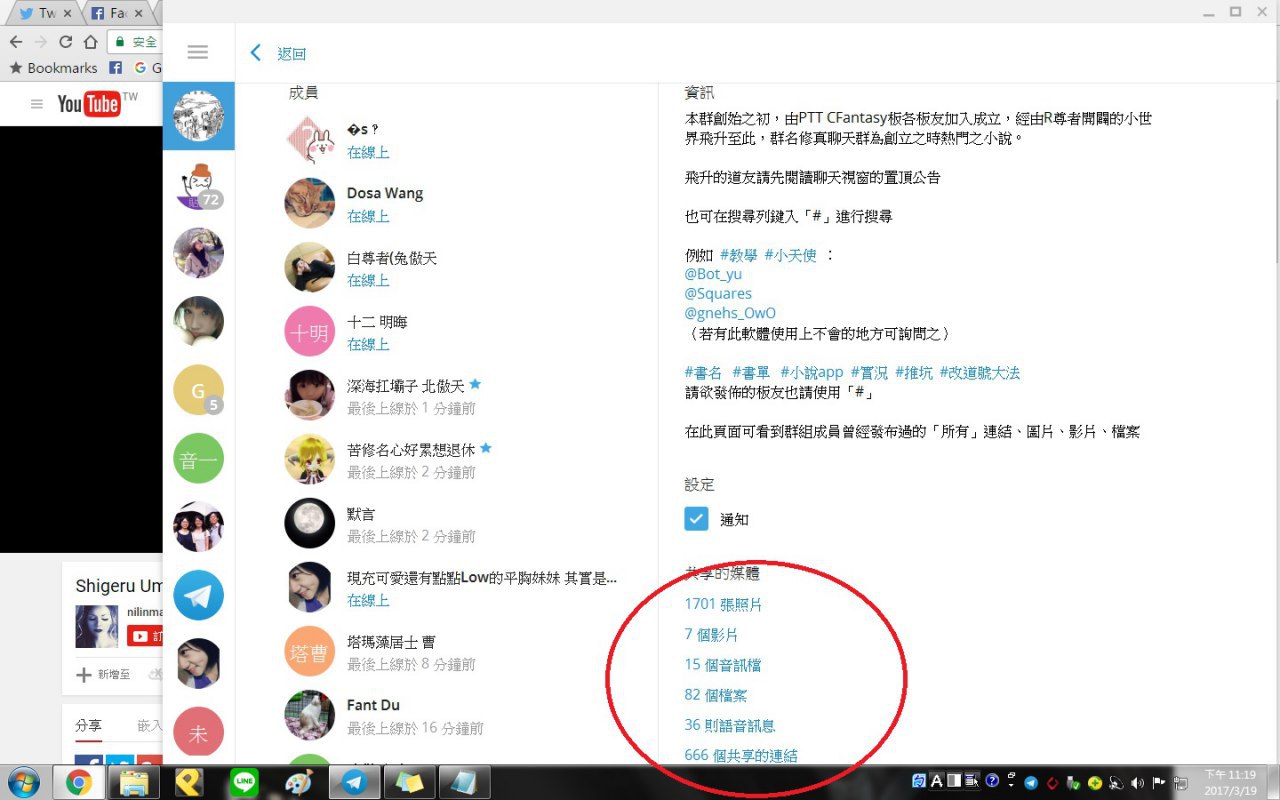Open LINE from the Windows taskbar
Viewport: 1280px width, 800px height.
pyautogui.click(x=244, y=781)
